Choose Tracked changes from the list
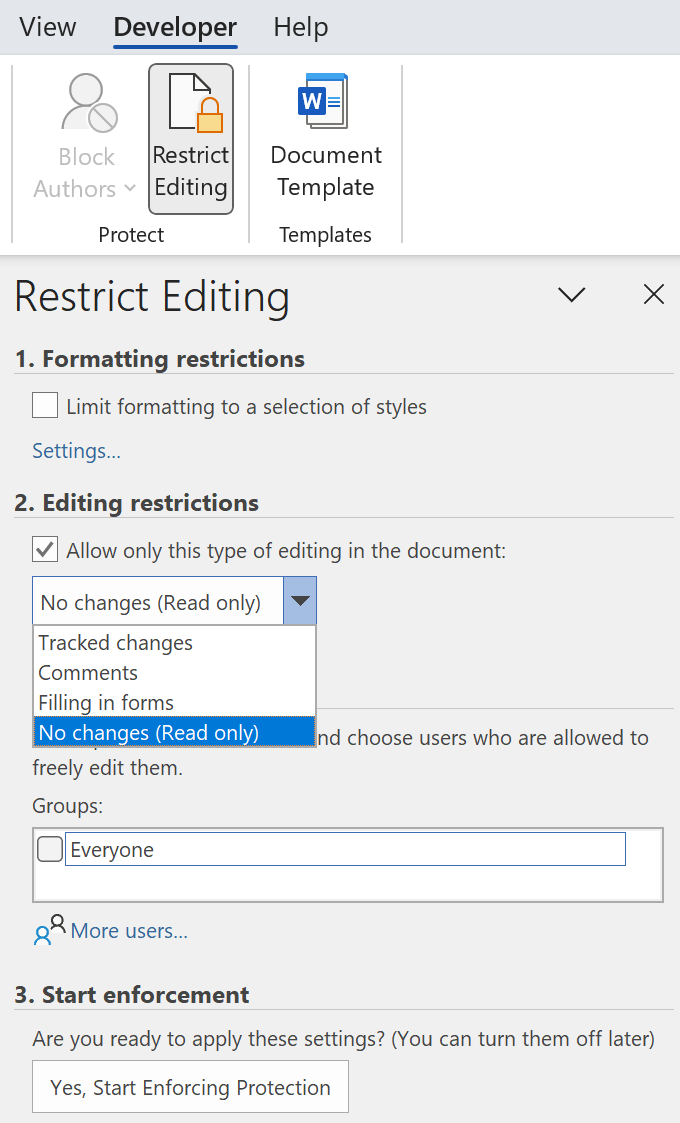The image size is (680, 1123). pyautogui.click(x=174, y=642)
